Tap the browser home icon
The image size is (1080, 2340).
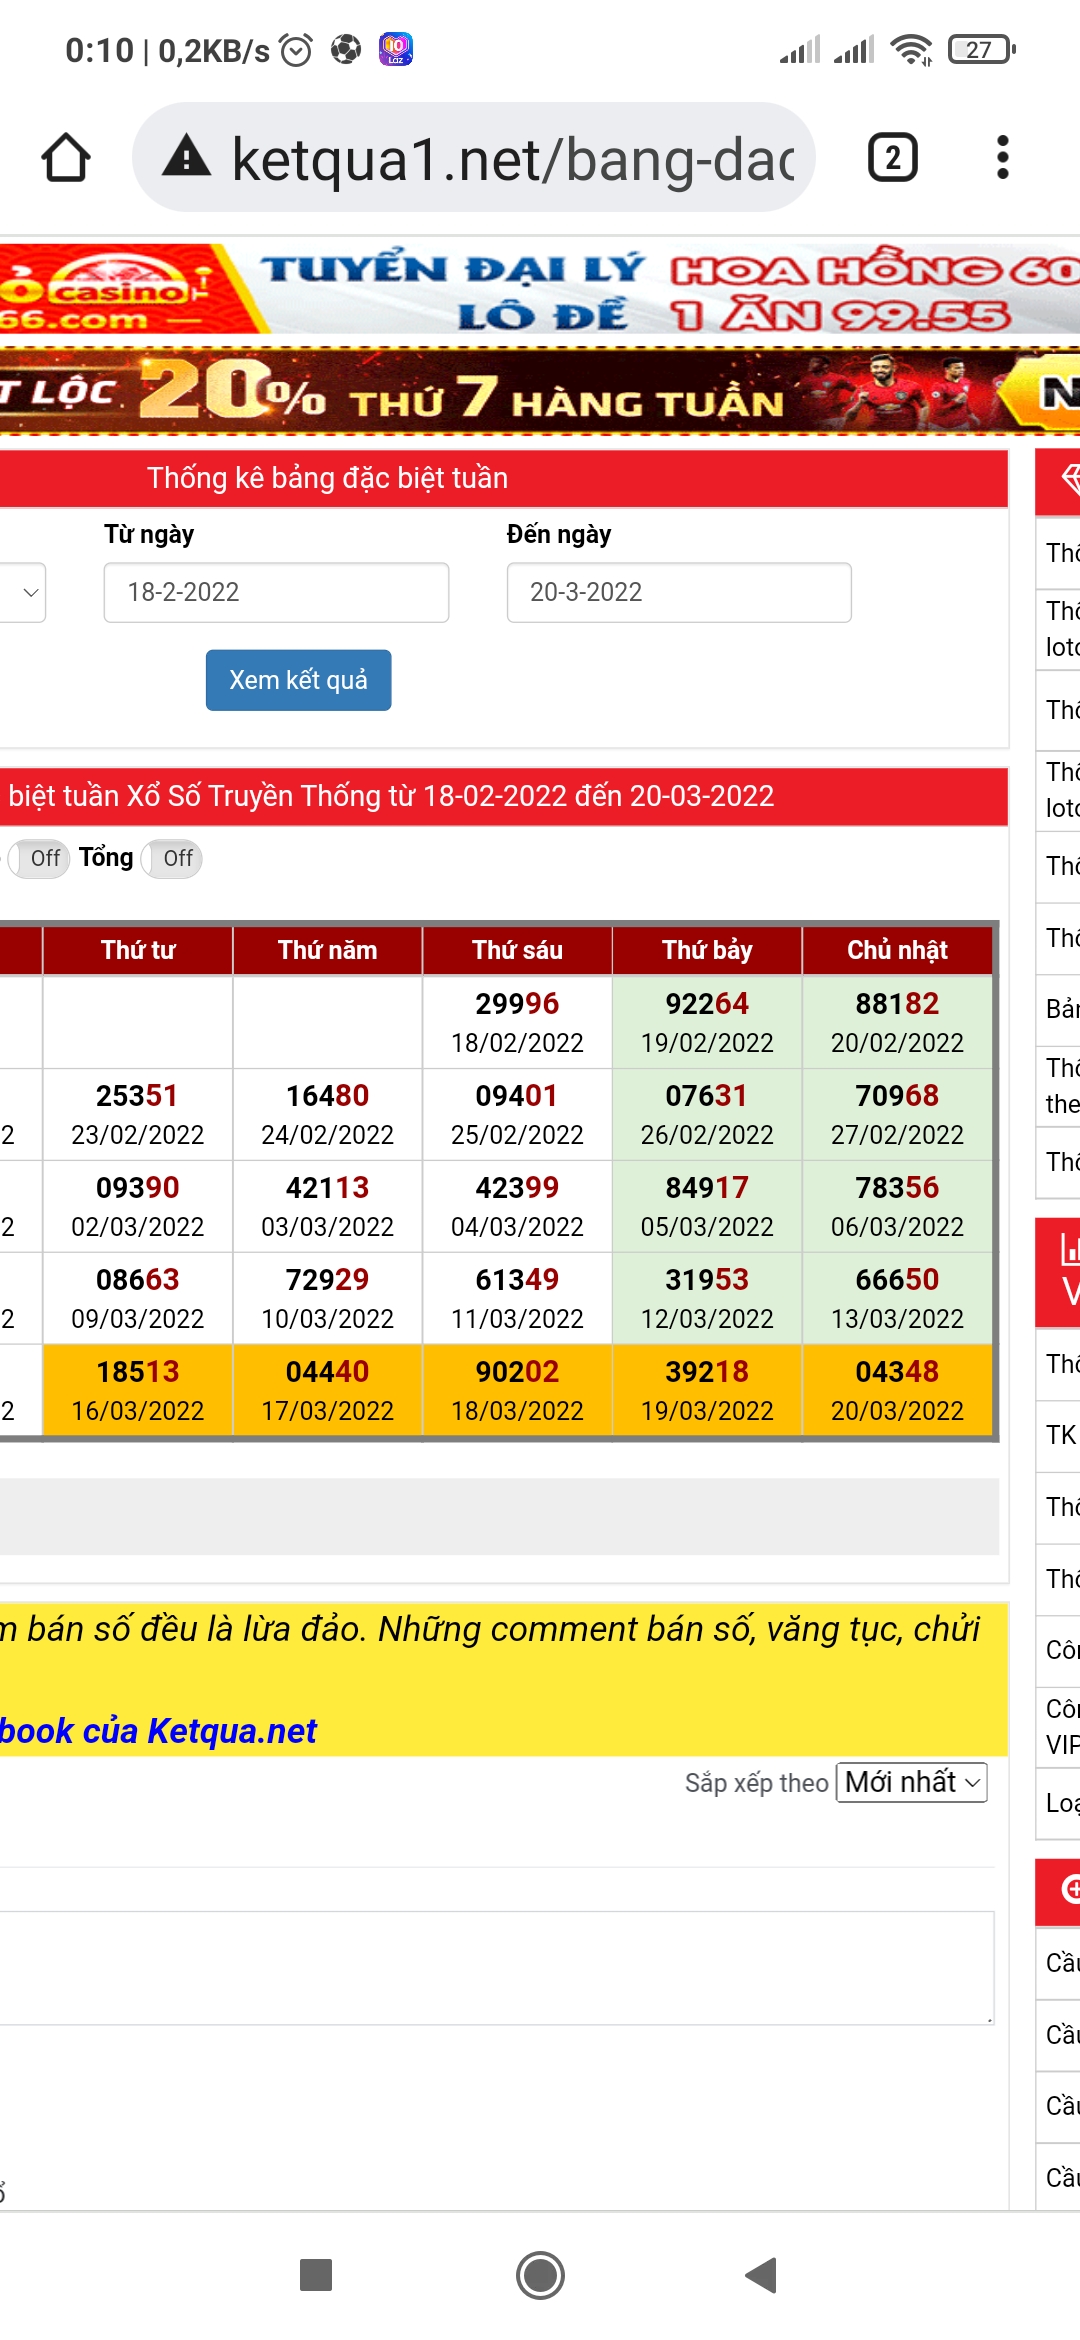[66, 158]
